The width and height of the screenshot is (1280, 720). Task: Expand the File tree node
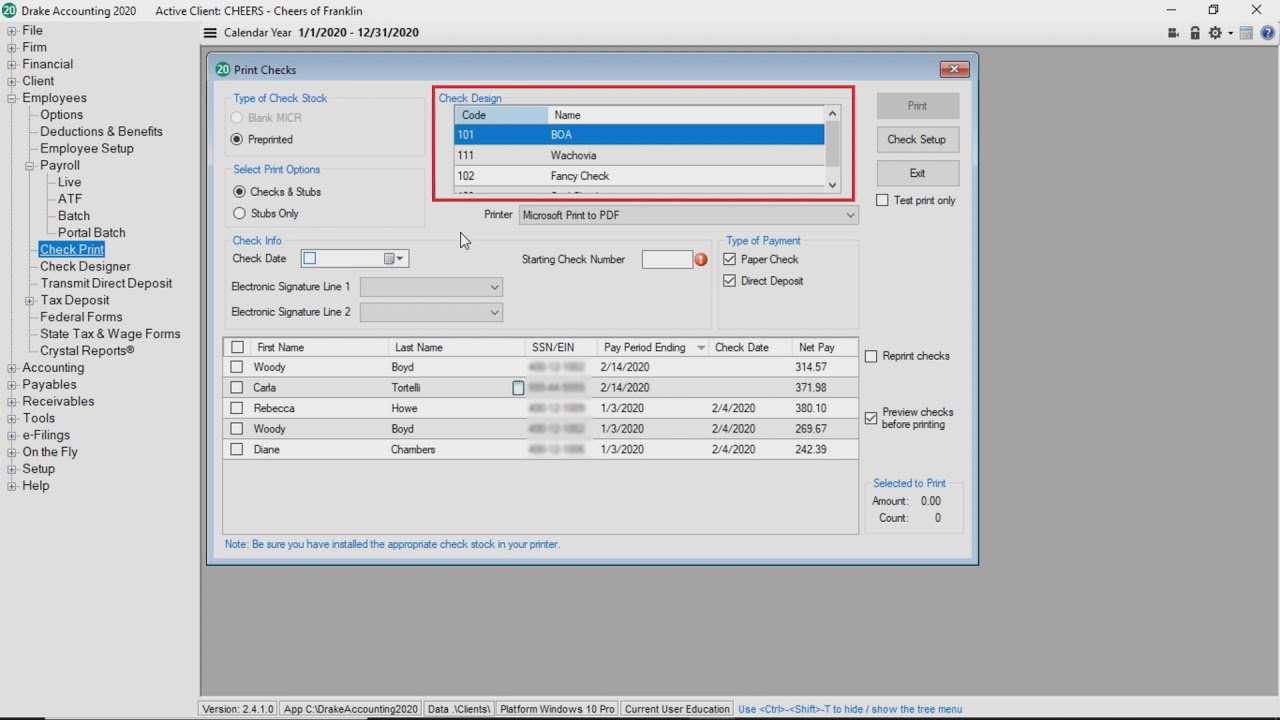(12, 31)
